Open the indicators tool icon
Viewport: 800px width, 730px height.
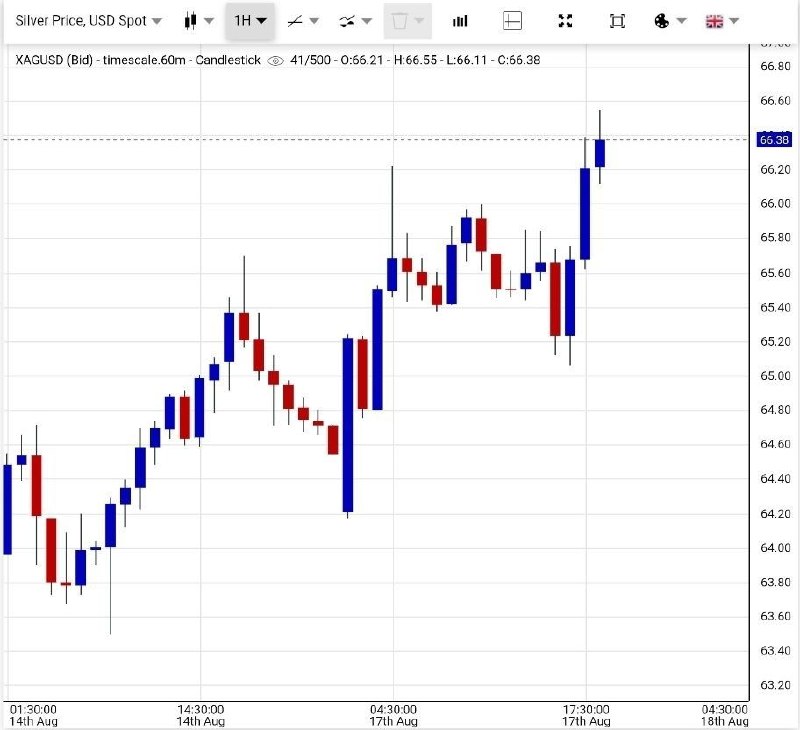[347, 21]
